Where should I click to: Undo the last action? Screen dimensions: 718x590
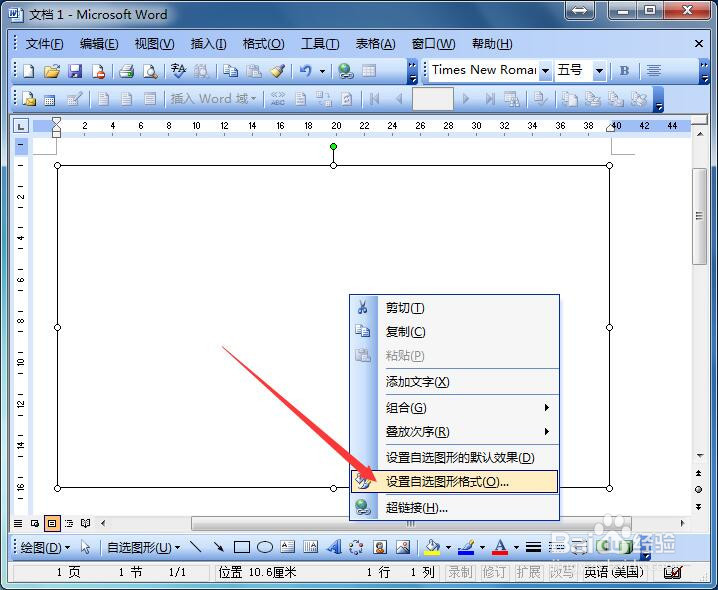pyautogui.click(x=305, y=71)
